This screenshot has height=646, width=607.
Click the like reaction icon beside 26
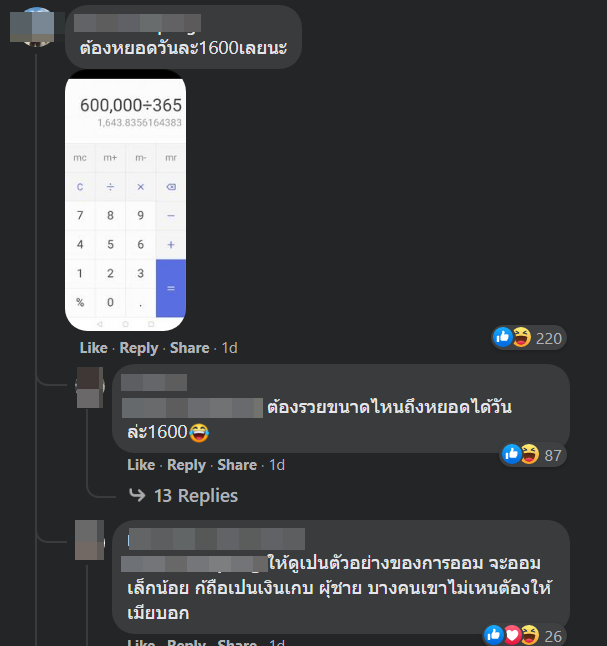pos(494,635)
